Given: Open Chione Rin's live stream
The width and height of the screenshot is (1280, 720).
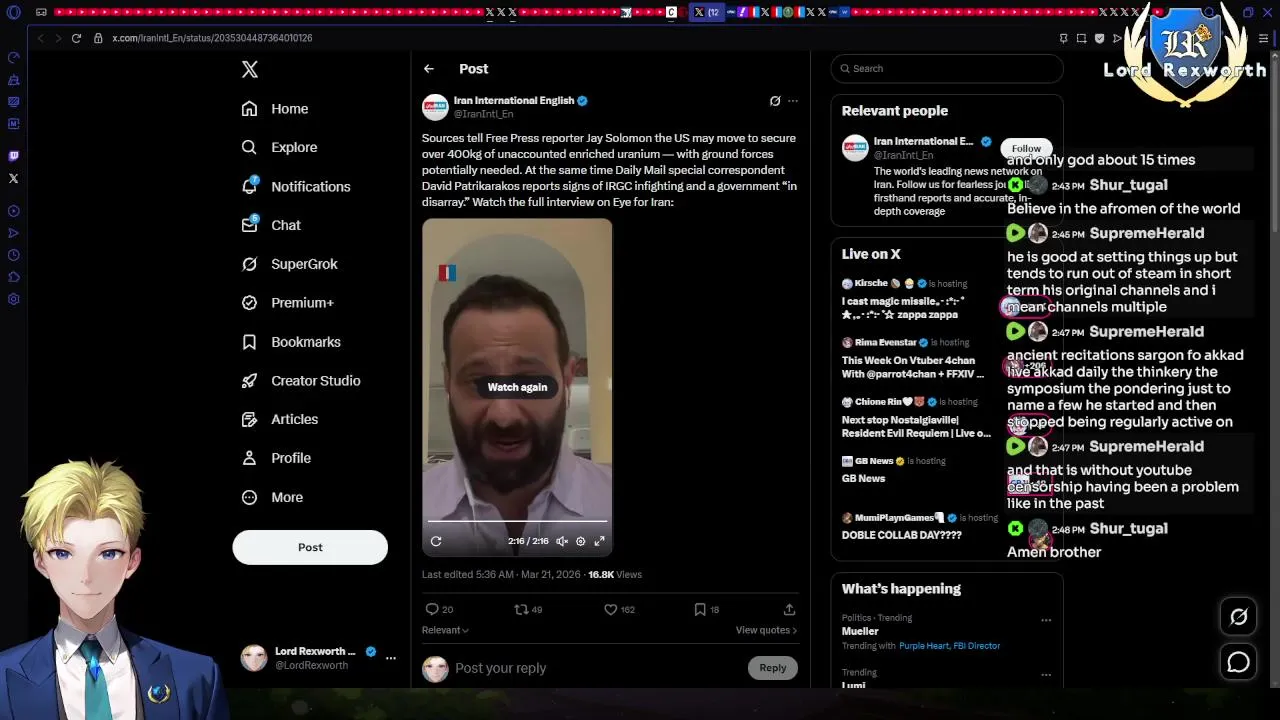Looking at the screenshot, I should pyautogui.click(x=920, y=417).
